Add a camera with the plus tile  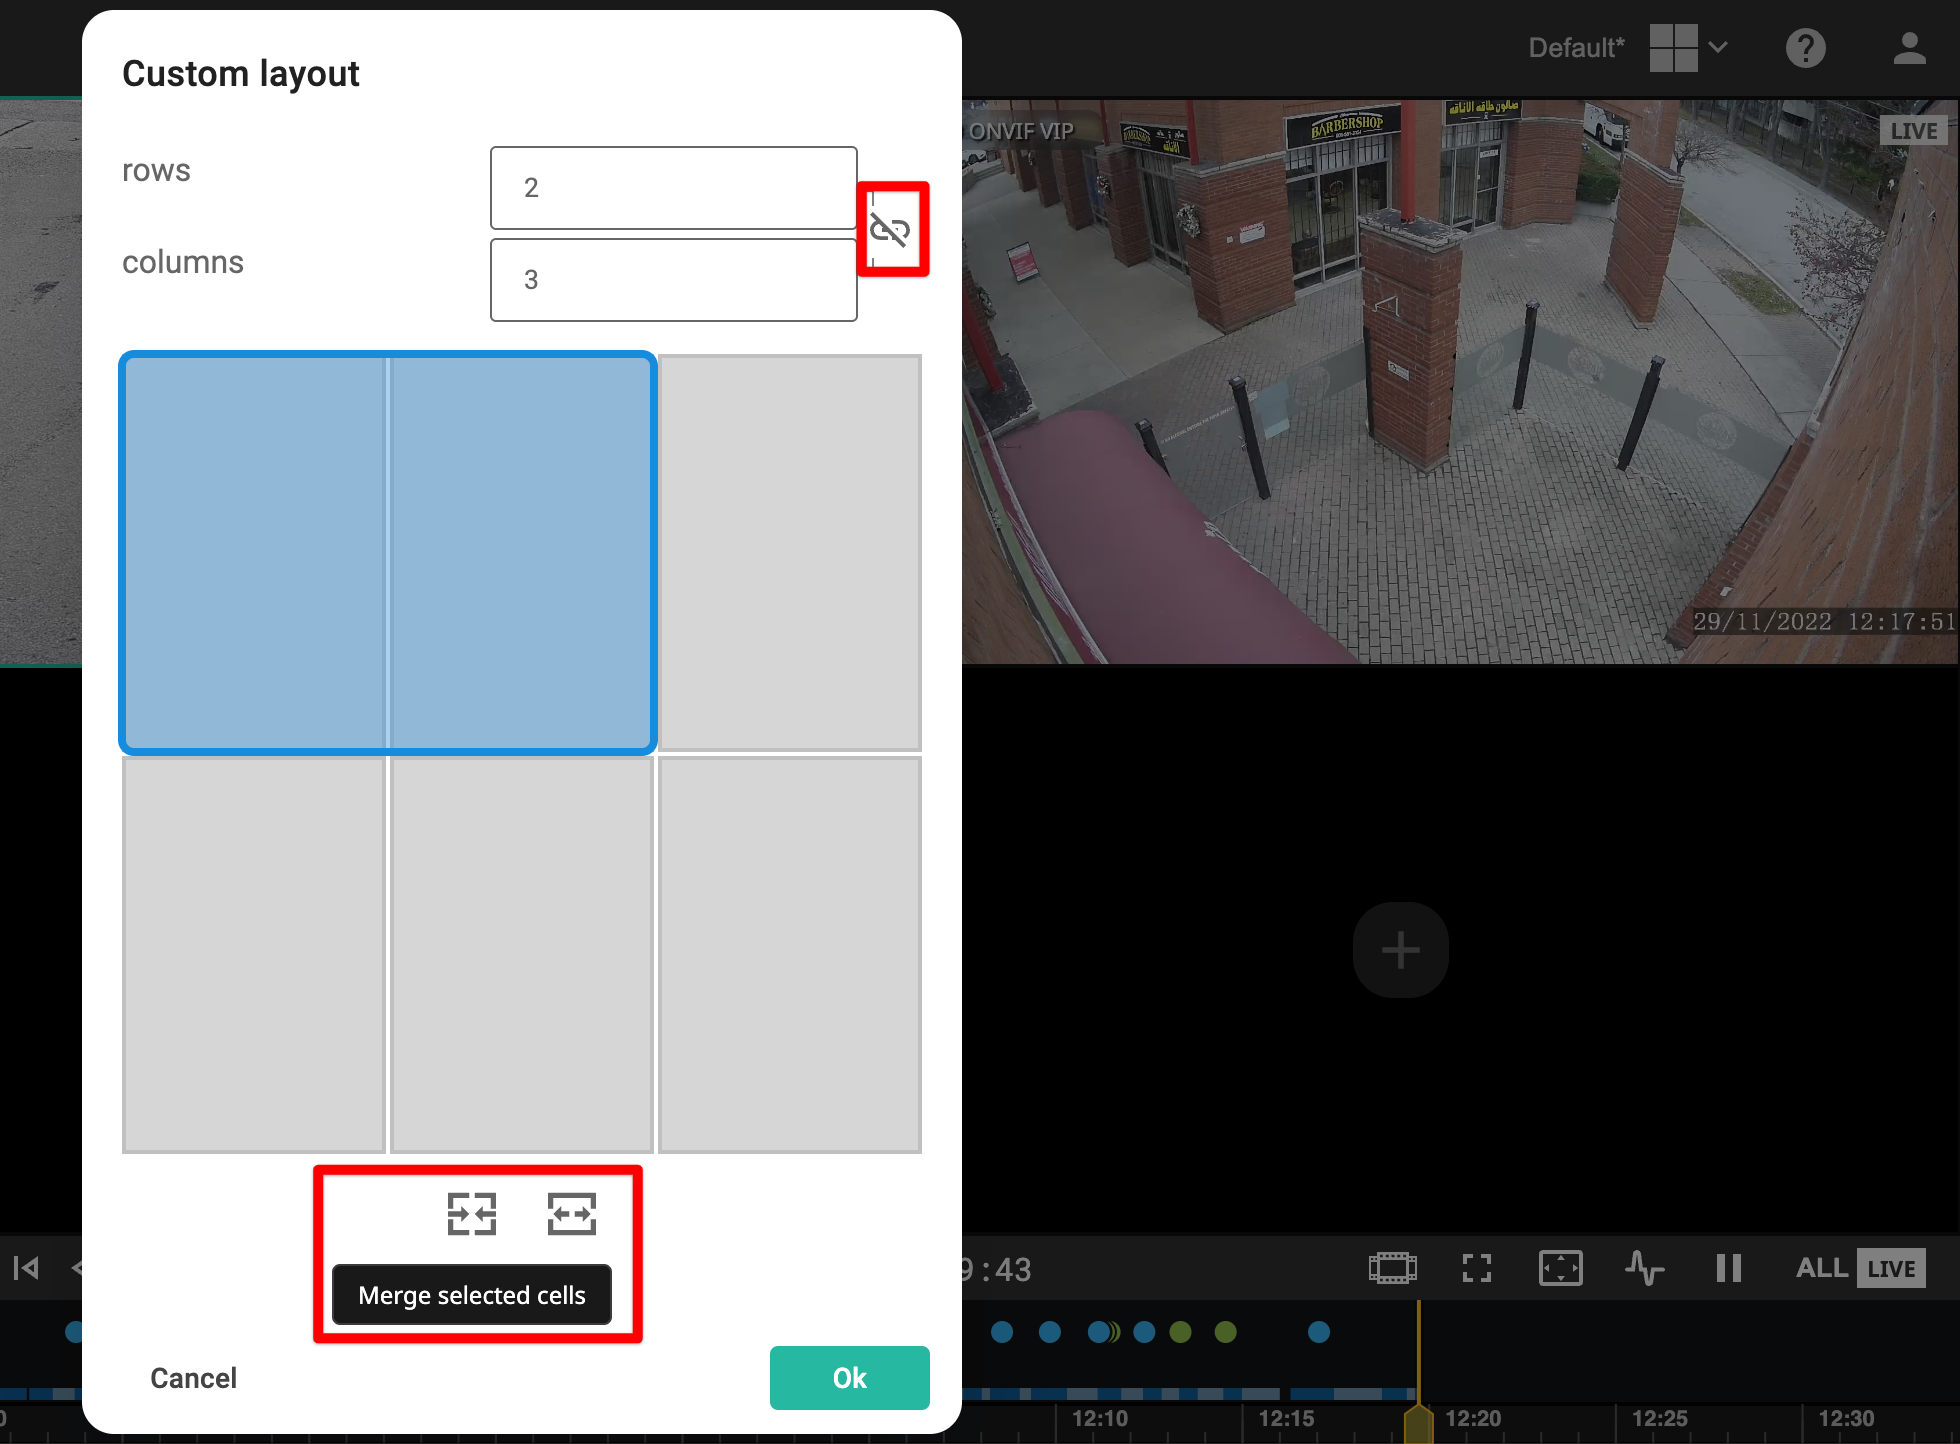(x=1400, y=950)
